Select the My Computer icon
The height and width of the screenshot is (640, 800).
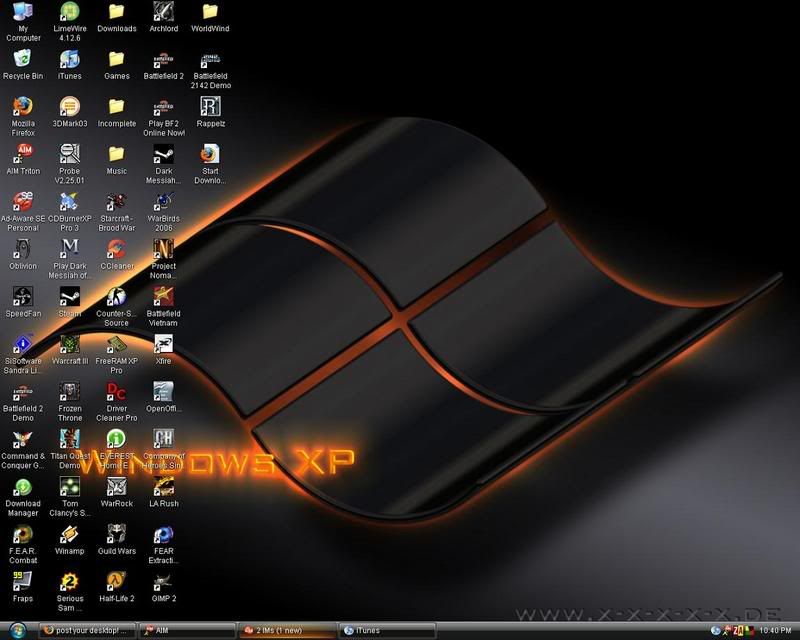[23, 13]
